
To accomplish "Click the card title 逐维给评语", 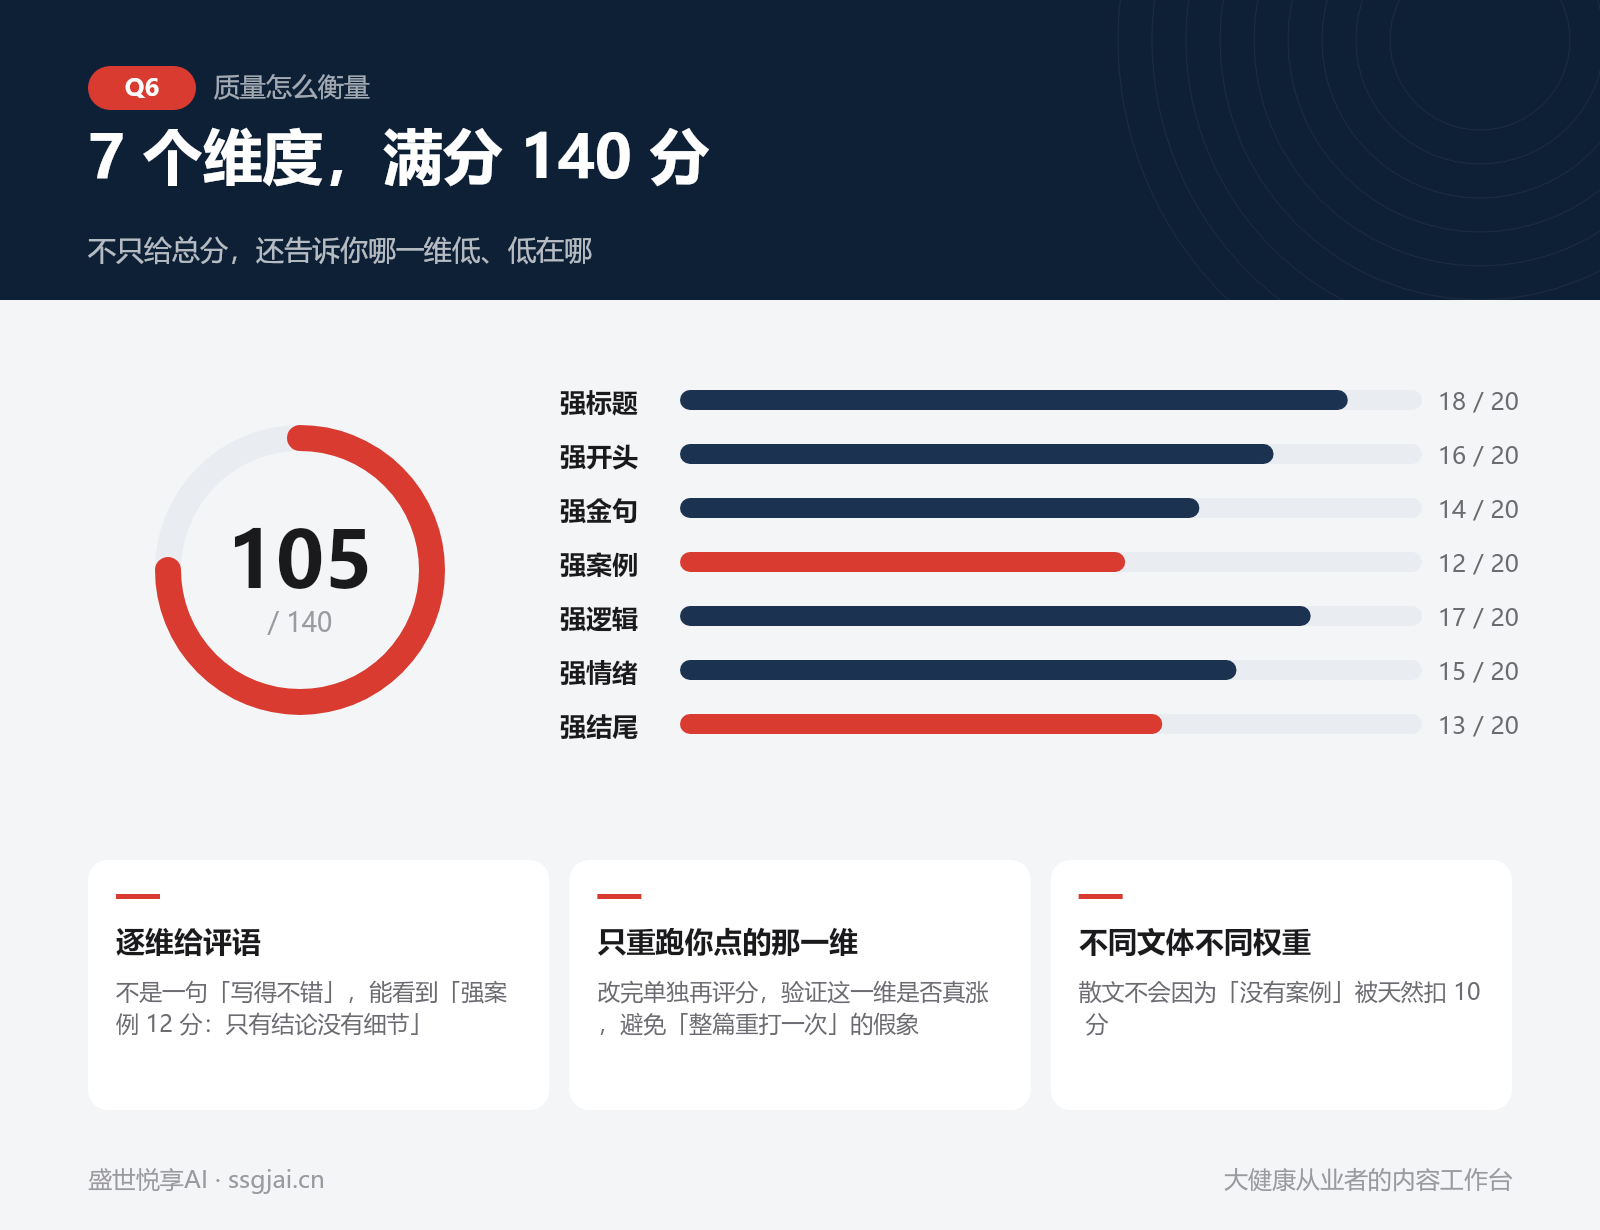I will [x=188, y=942].
